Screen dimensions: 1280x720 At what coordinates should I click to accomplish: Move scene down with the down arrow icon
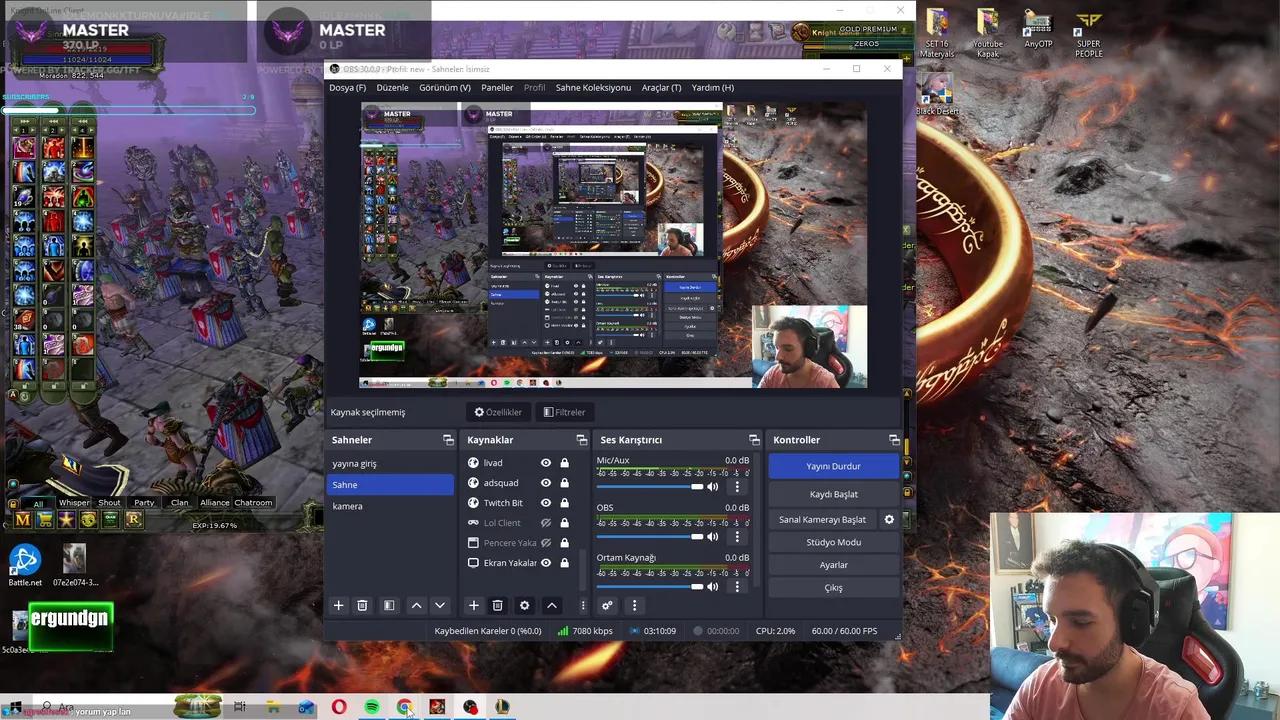(440, 605)
